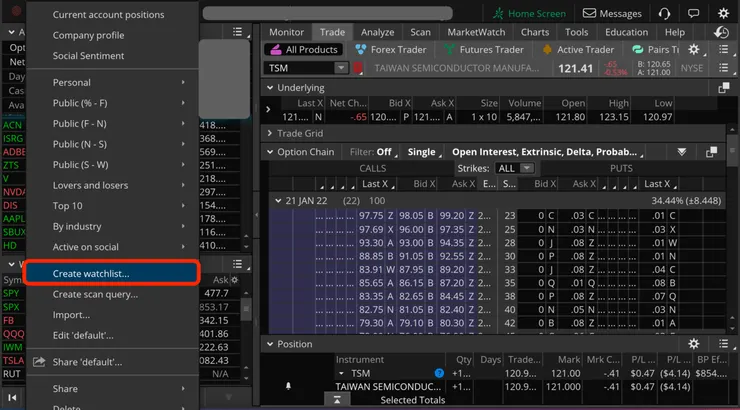Click gear icon beside Pairs Trader
The image size is (740, 410).
[694, 50]
